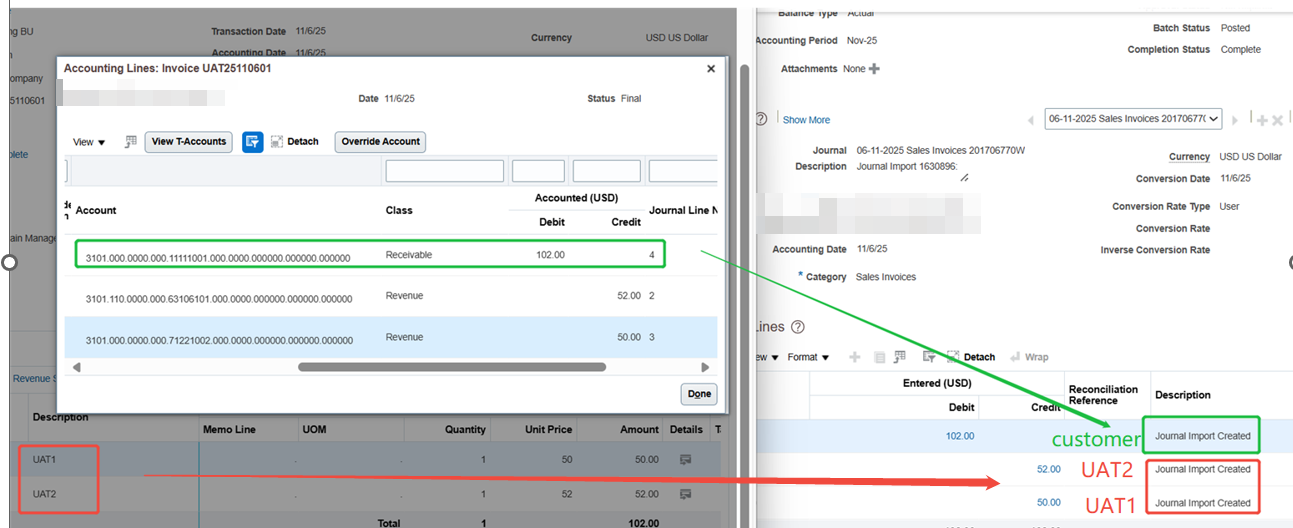
Task: Click the scroll left arrow in Accounting Lines dialog
Action: 77,367
